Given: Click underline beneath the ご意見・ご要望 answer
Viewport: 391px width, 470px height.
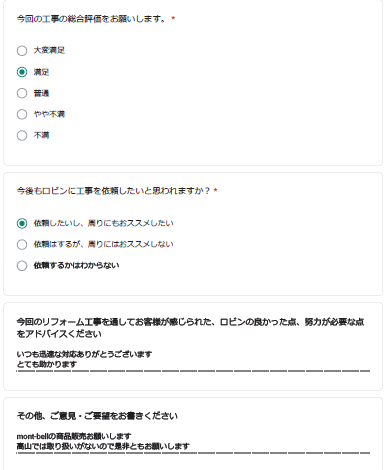Looking at the screenshot, I should click(193, 453).
